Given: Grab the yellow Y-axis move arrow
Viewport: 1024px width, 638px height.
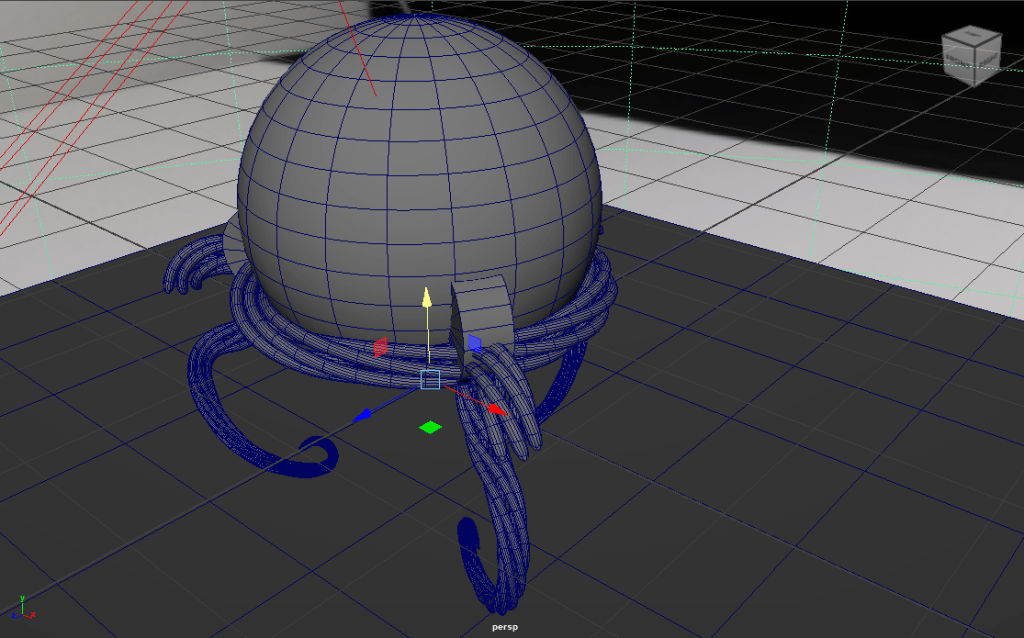Looking at the screenshot, I should click(427, 299).
